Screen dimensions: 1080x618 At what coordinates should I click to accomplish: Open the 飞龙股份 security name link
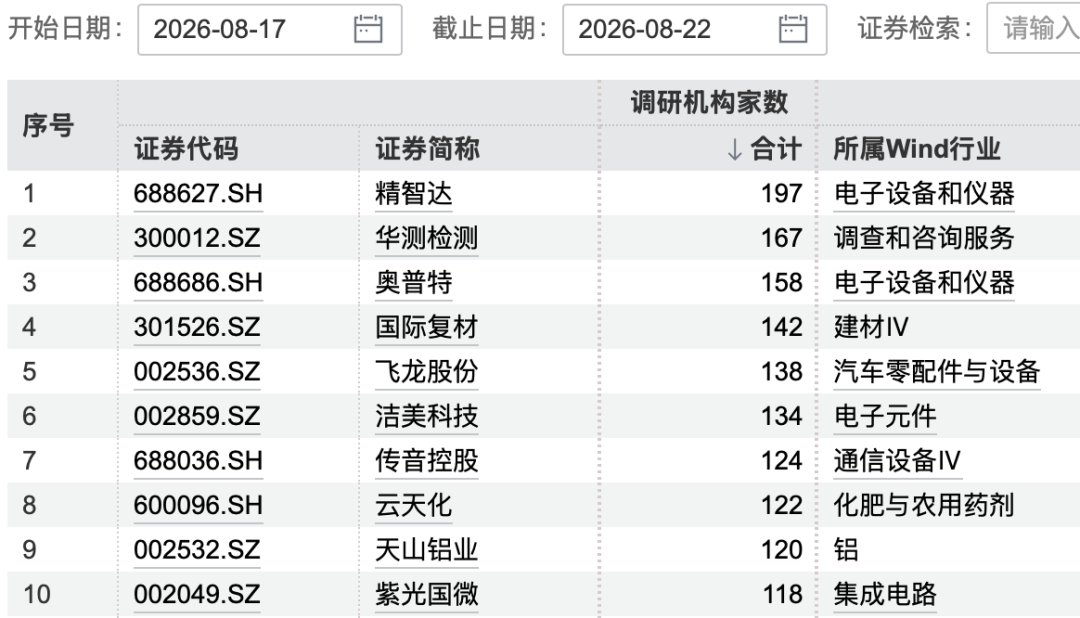[426, 372]
